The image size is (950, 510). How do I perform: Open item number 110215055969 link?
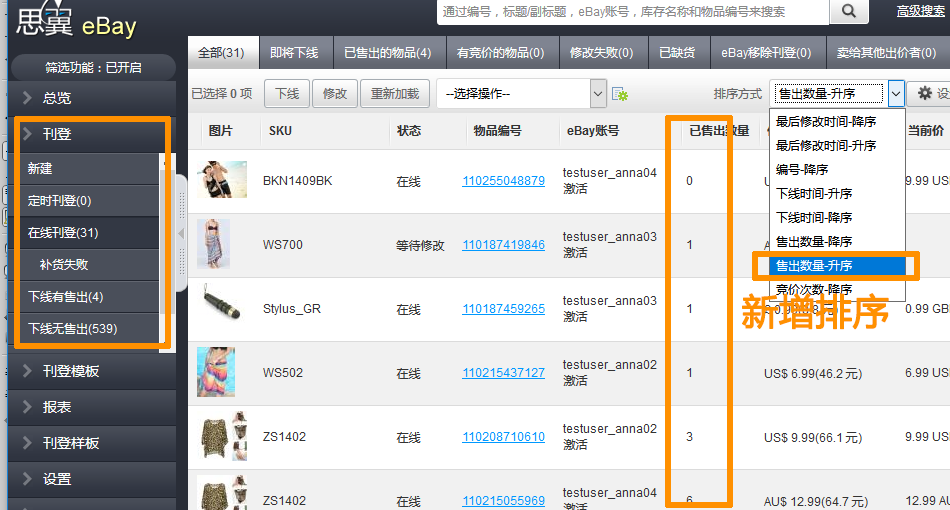pyautogui.click(x=503, y=501)
